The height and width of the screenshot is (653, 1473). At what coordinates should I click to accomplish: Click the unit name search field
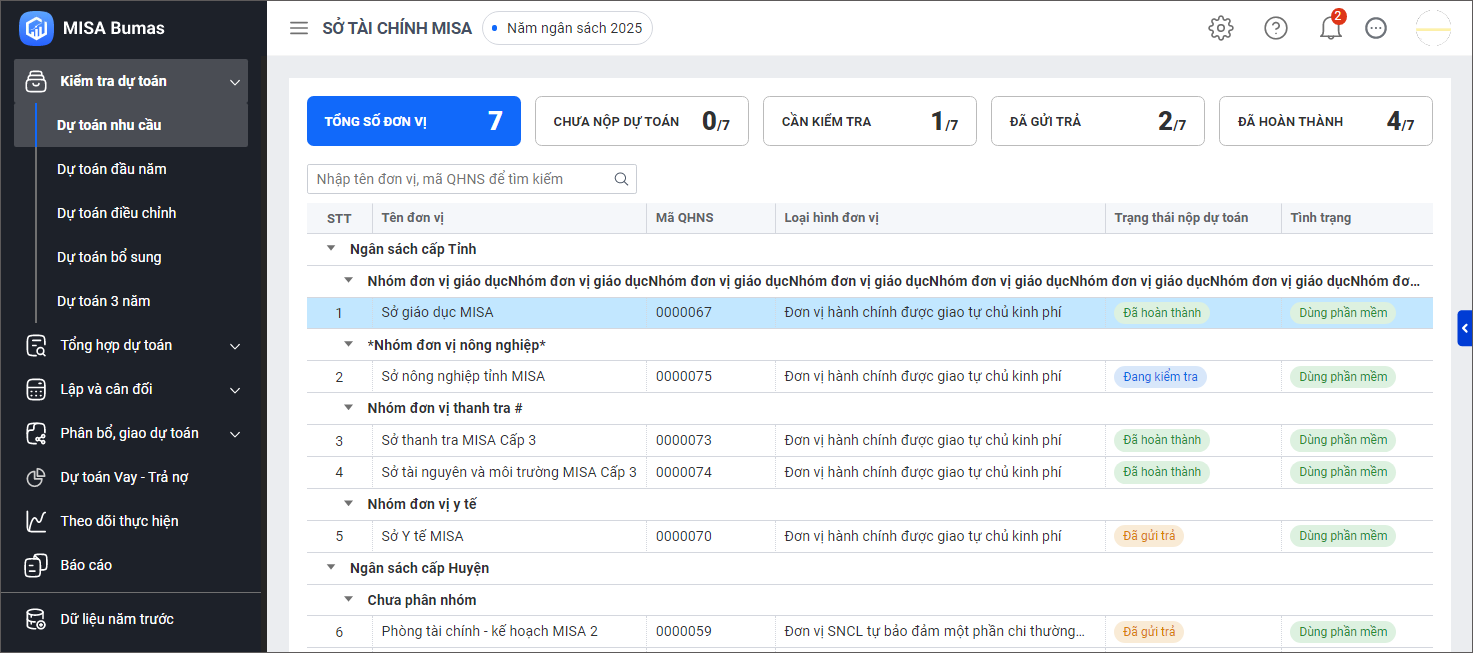pos(460,179)
